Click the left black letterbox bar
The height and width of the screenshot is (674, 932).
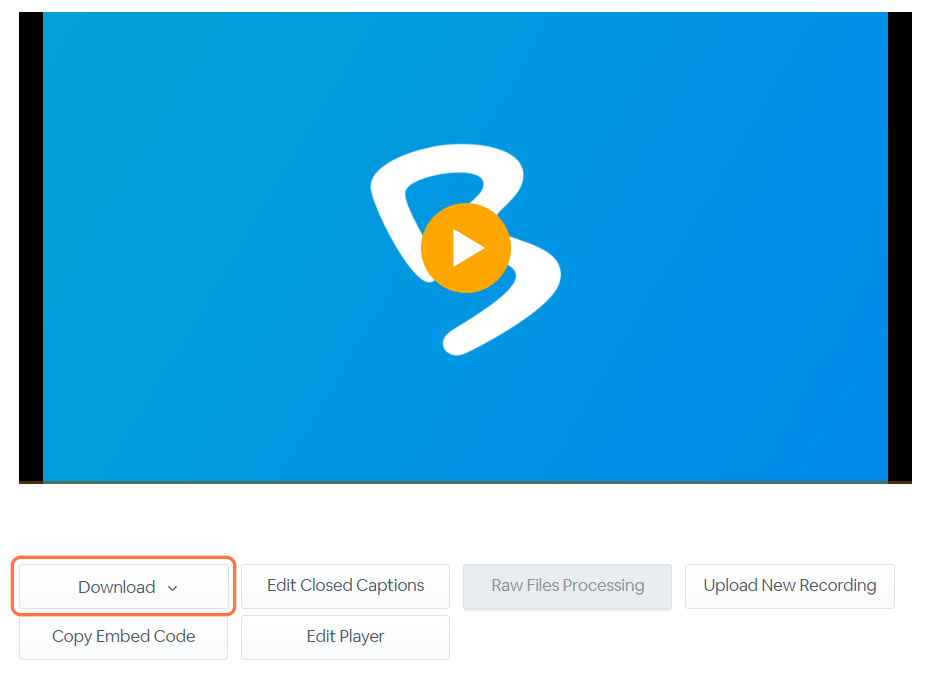tap(30, 250)
